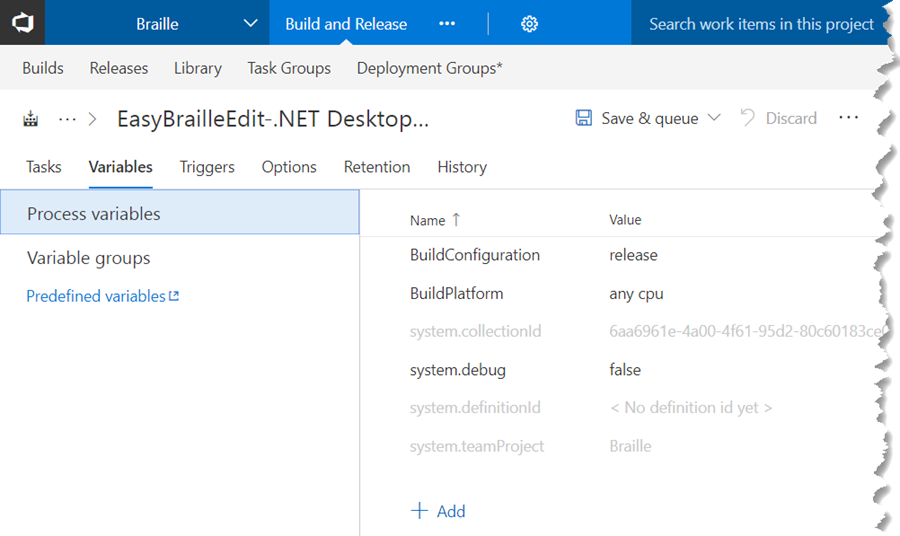Click the Visual Studio Team Services logo
Viewport: 900px width, 536px height.
coord(22,23)
